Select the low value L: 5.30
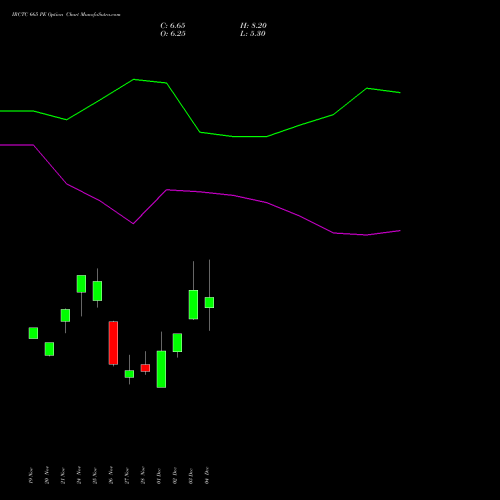Screen dimensions: 500x500 tap(253, 34)
